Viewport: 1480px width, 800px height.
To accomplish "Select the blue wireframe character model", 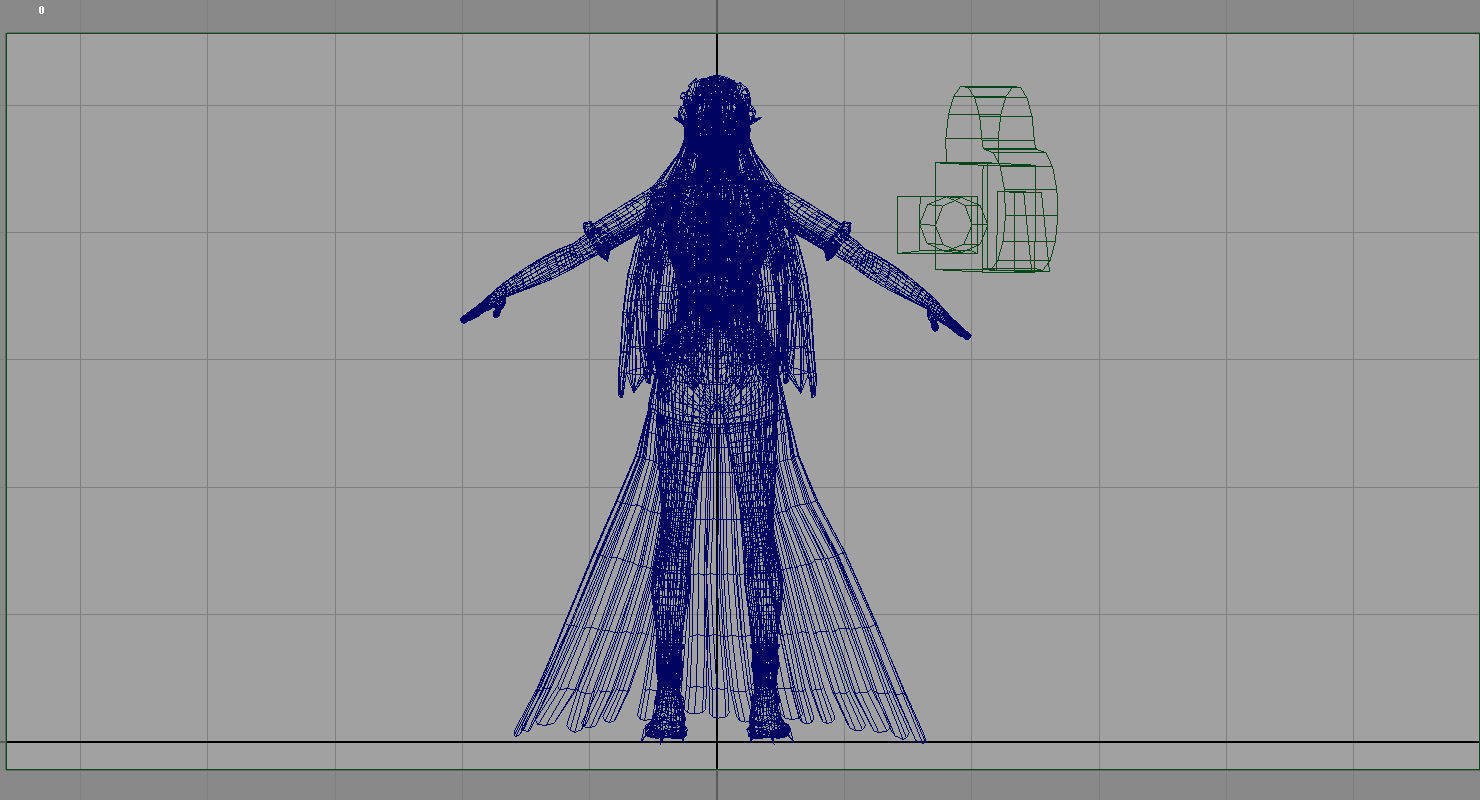I will [x=715, y=409].
